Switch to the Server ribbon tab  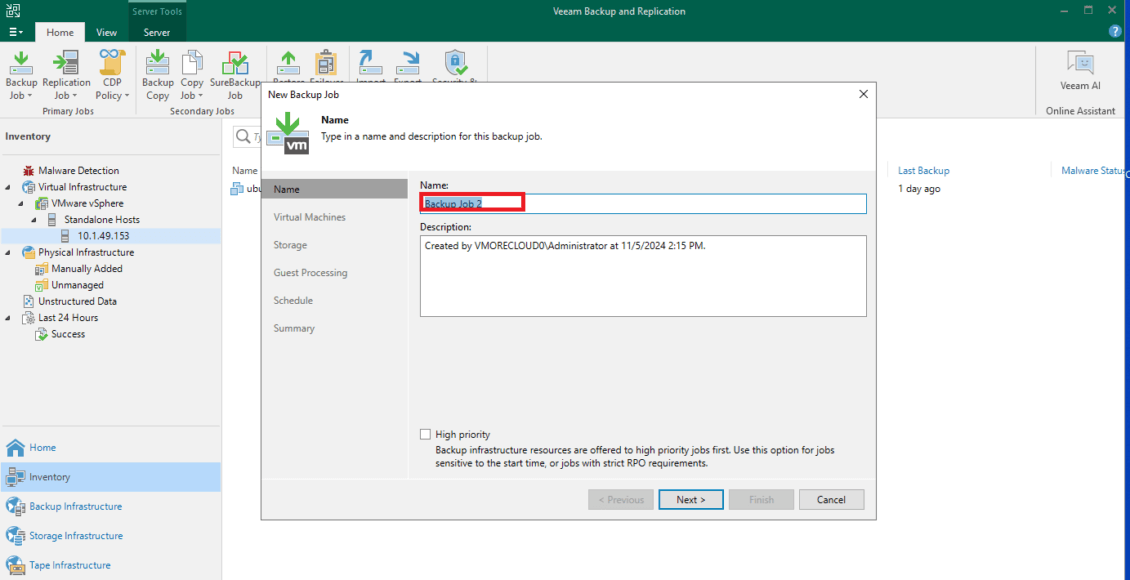156,33
